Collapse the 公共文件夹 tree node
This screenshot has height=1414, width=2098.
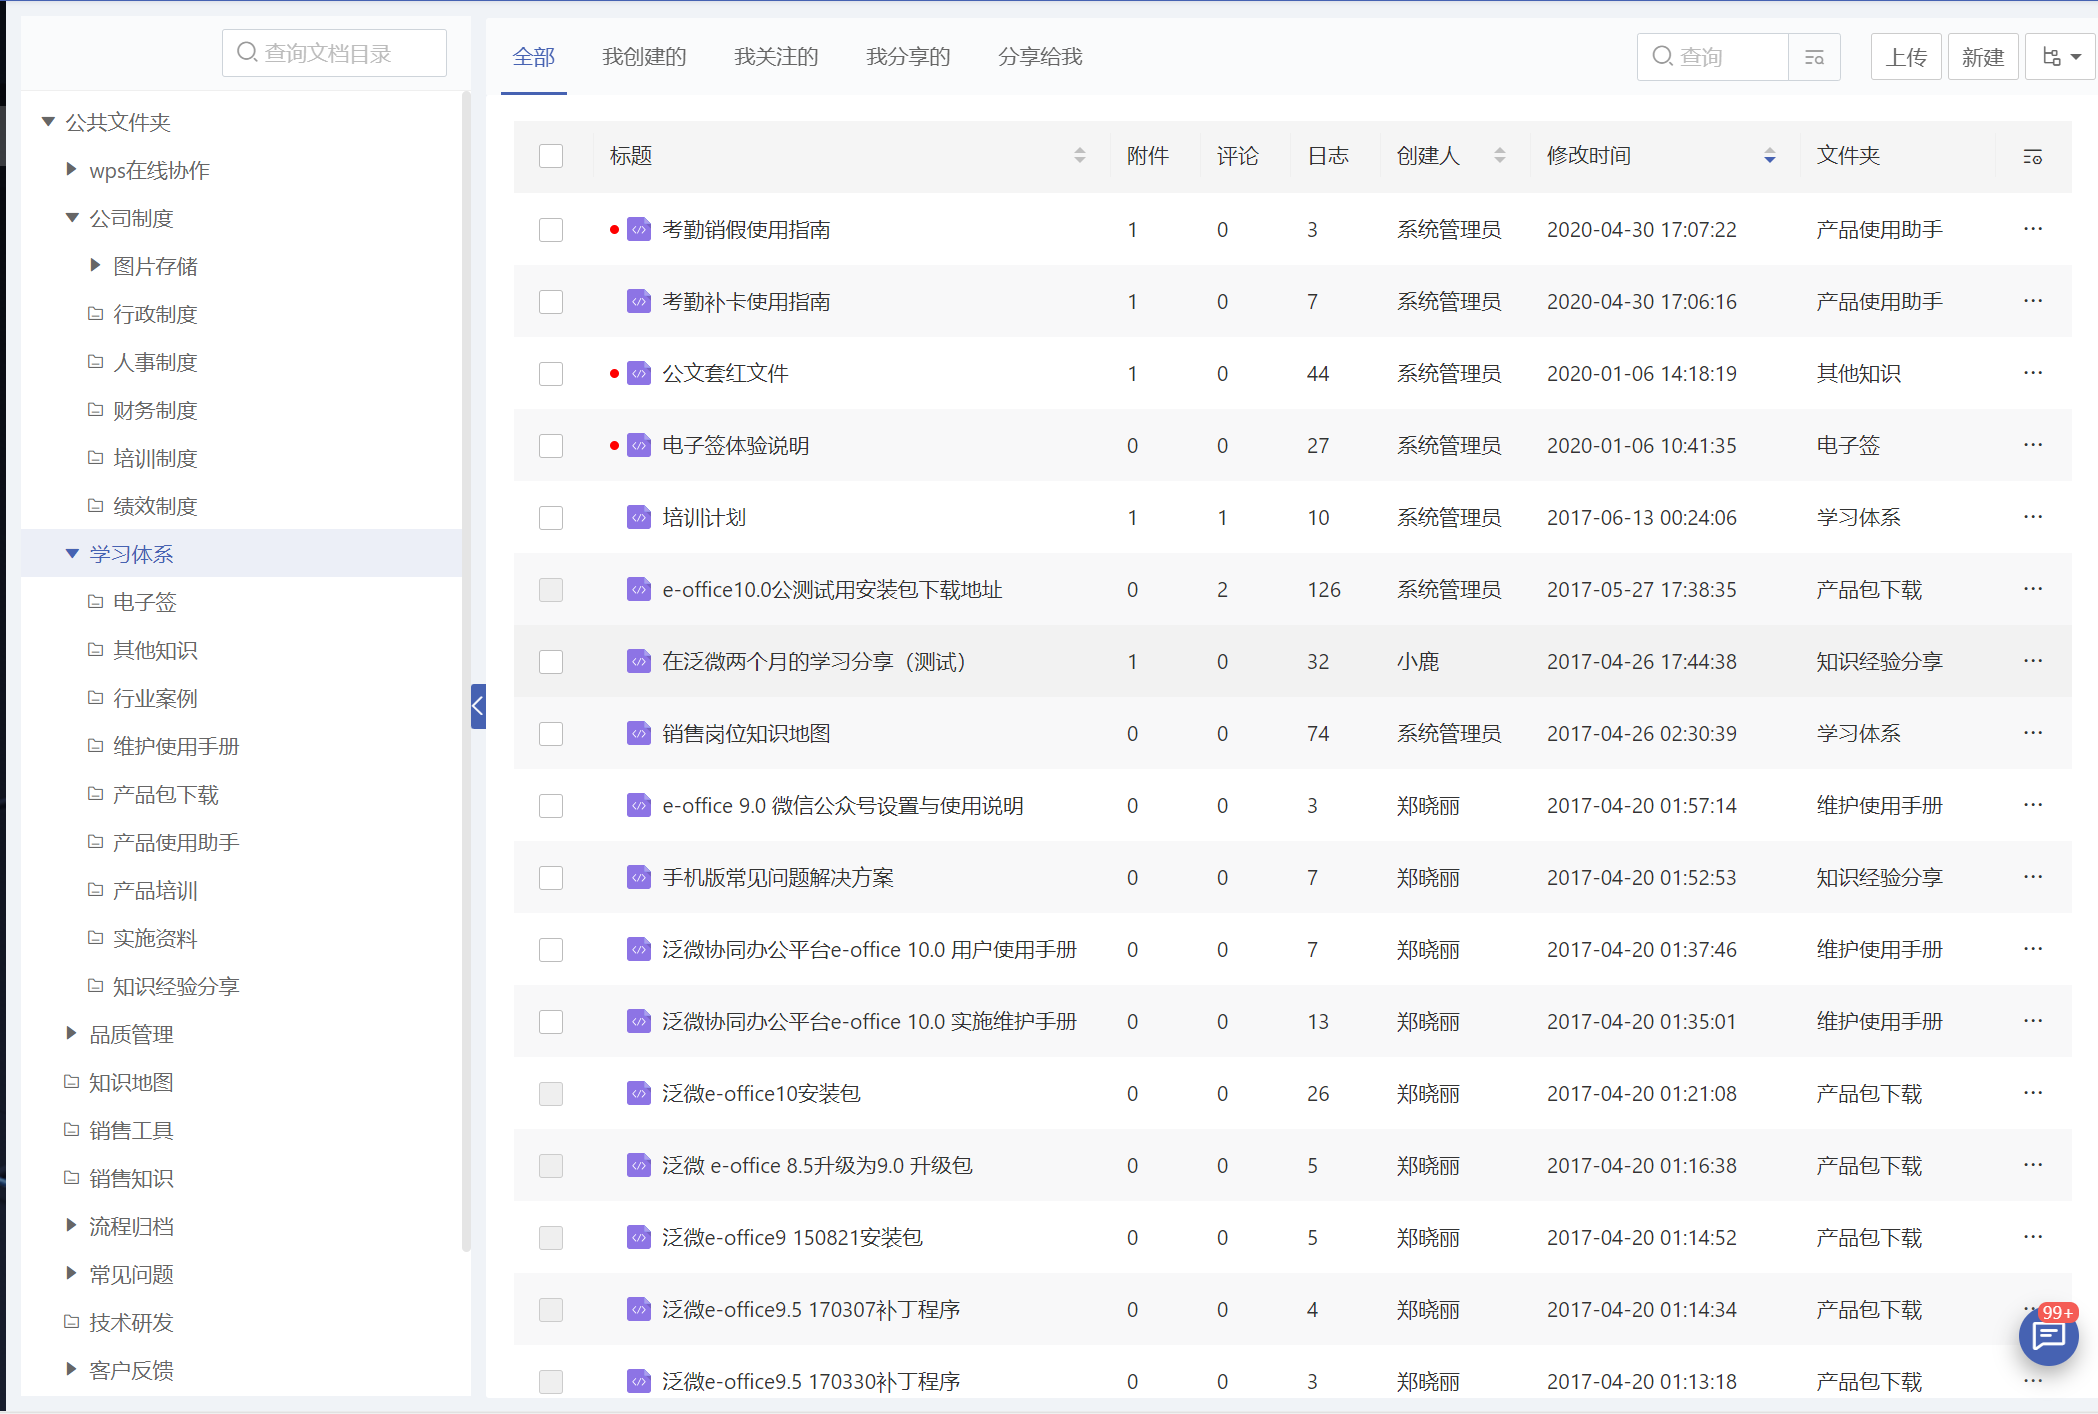pyautogui.click(x=48, y=122)
